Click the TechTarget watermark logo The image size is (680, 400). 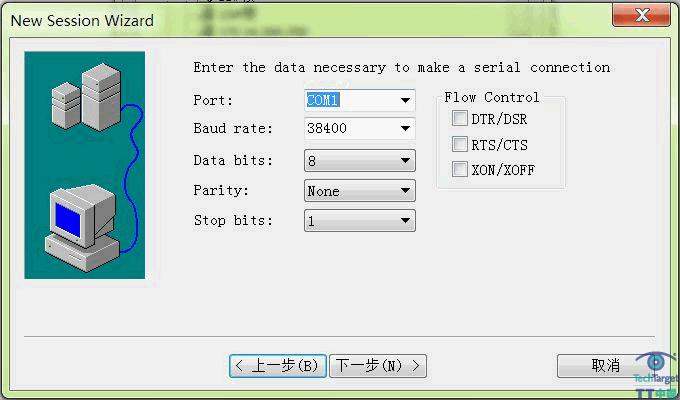point(656,375)
